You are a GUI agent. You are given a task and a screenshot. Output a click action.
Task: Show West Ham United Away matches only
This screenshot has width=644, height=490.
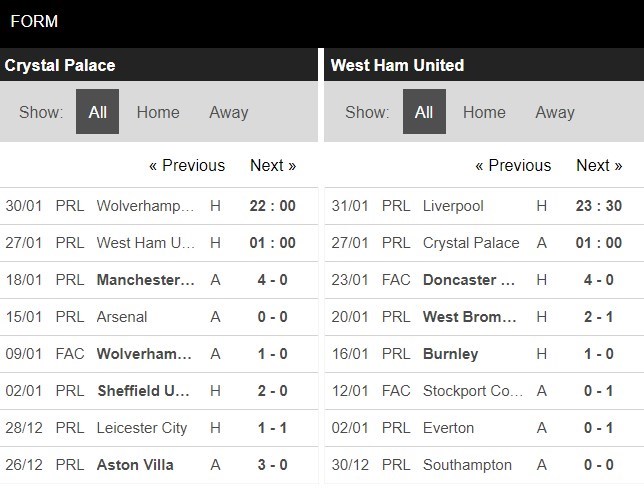click(x=555, y=112)
